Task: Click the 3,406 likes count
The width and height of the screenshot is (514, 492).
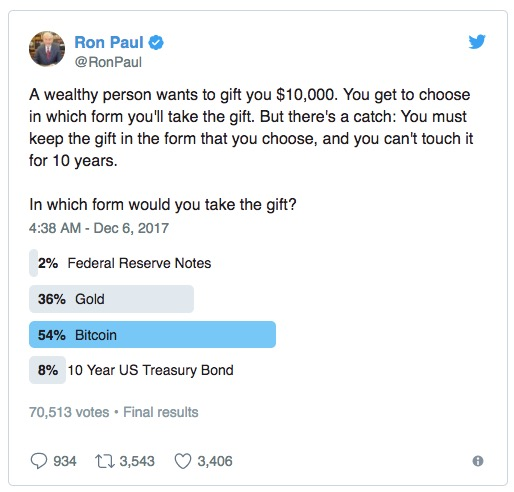Action: point(215,461)
